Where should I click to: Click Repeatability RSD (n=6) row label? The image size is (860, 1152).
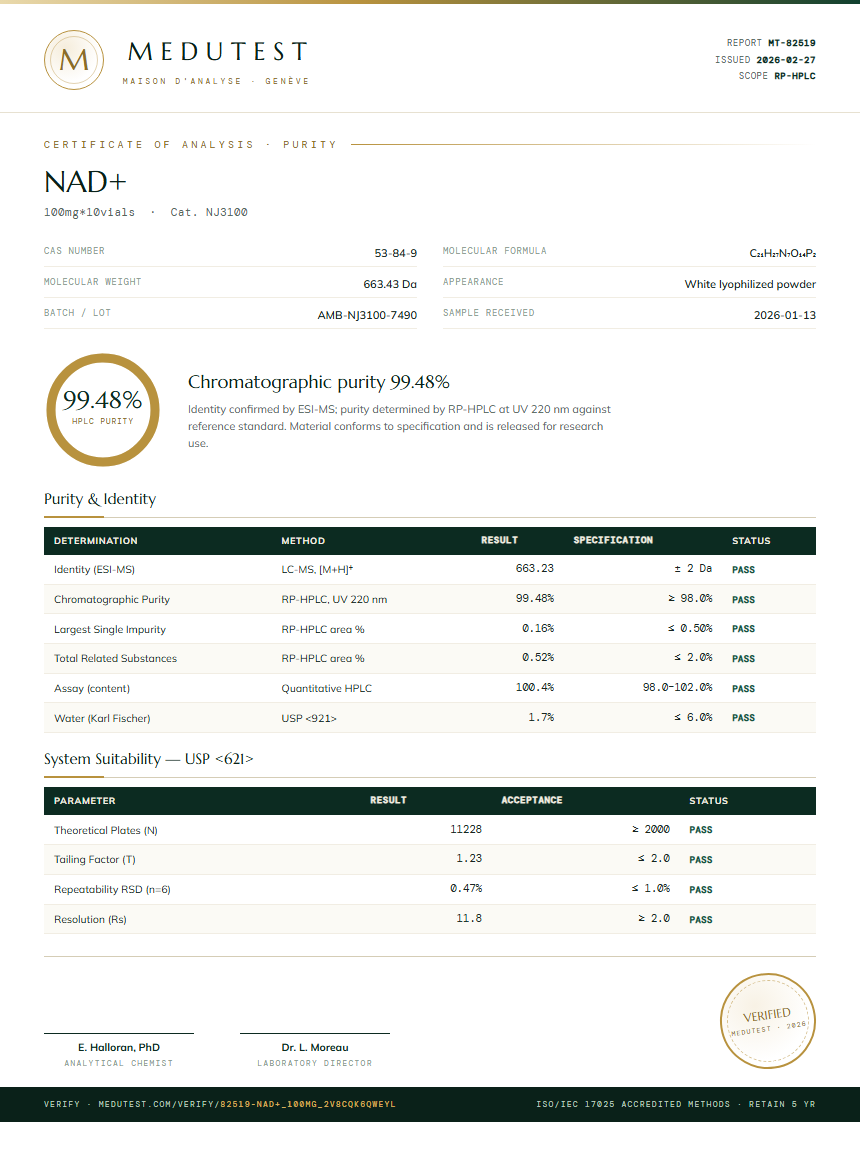pos(112,890)
